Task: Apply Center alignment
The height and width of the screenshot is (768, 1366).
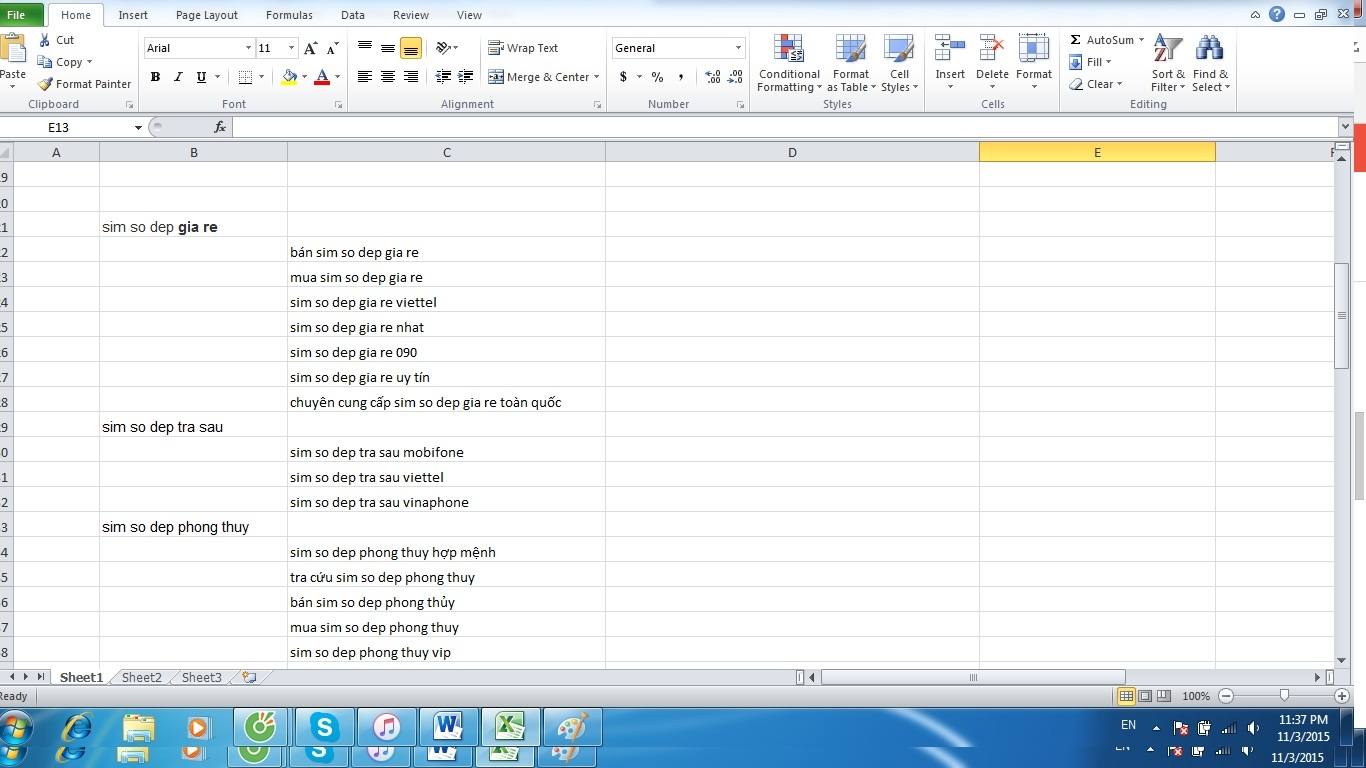Action: (x=387, y=77)
